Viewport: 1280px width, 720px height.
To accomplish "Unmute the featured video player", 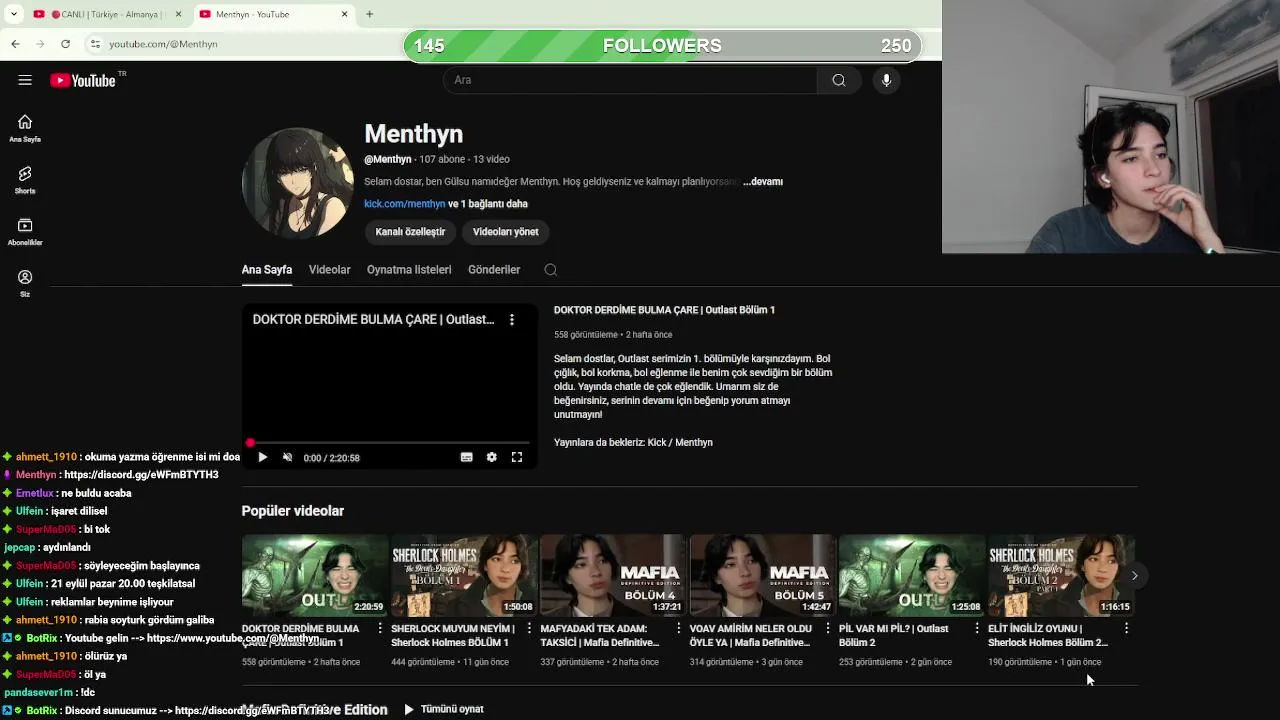I will click(288, 457).
